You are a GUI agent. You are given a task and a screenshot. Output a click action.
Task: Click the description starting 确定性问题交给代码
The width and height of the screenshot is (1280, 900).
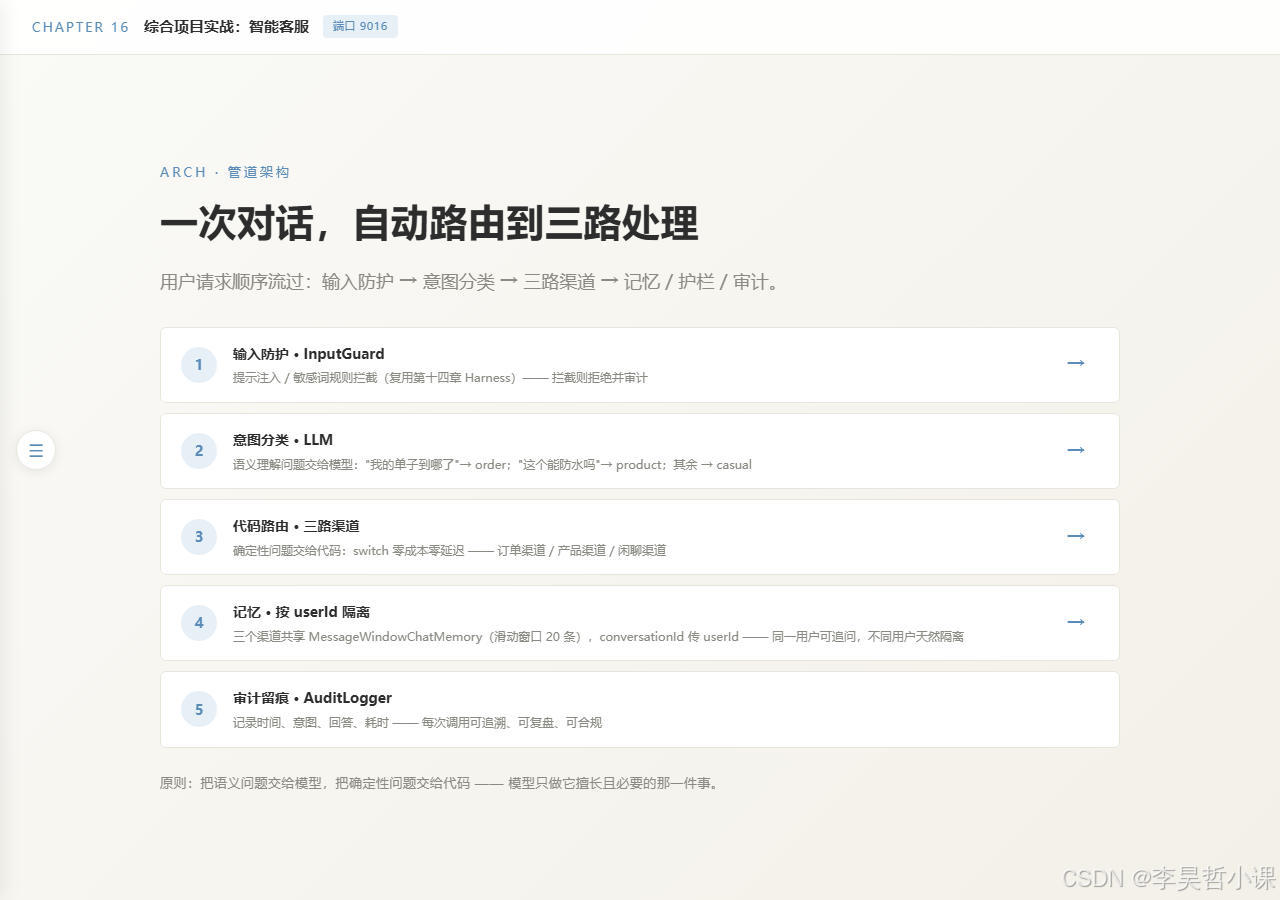pyautogui.click(x=449, y=550)
